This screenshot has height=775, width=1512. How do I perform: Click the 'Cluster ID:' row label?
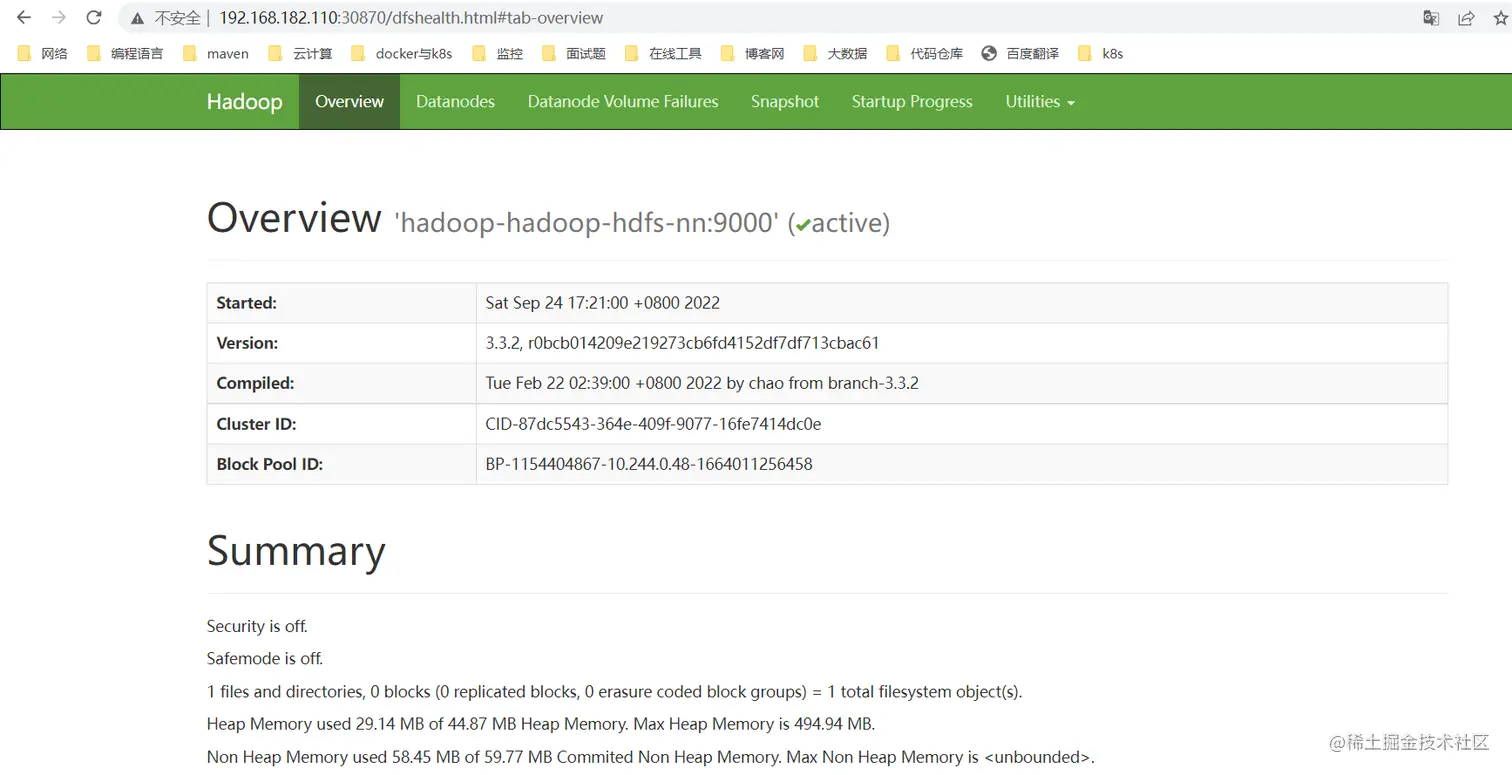click(x=257, y=424)
